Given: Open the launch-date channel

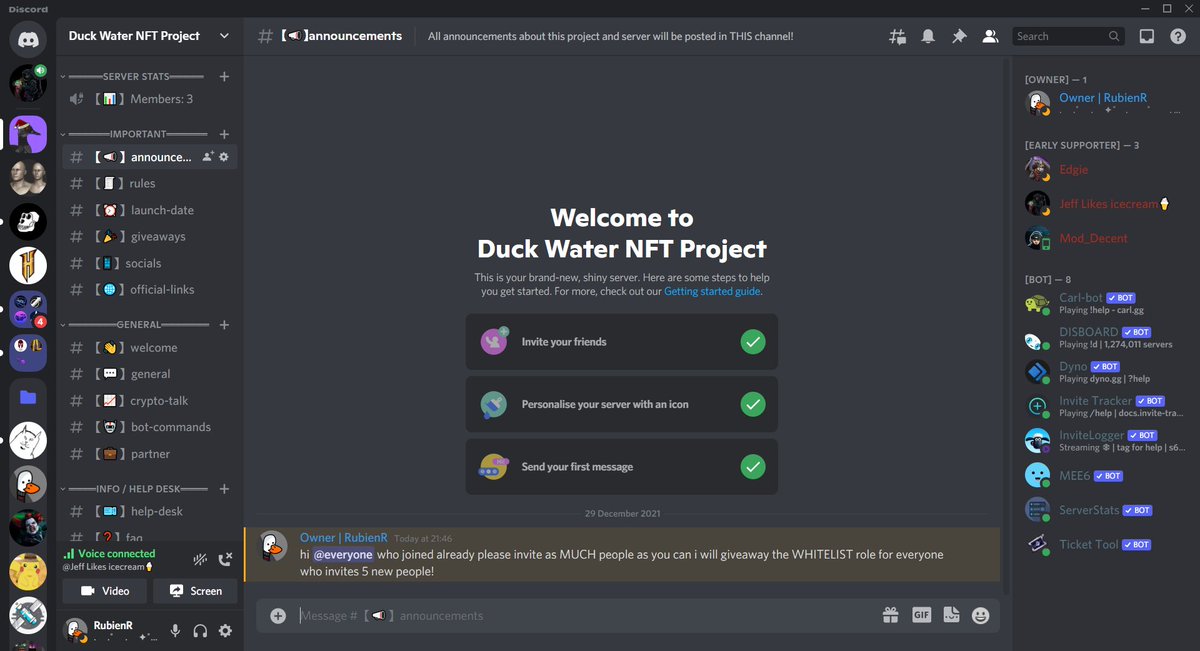Looking at the screenshot, I should pyautogui.click(x=150, y=210).
